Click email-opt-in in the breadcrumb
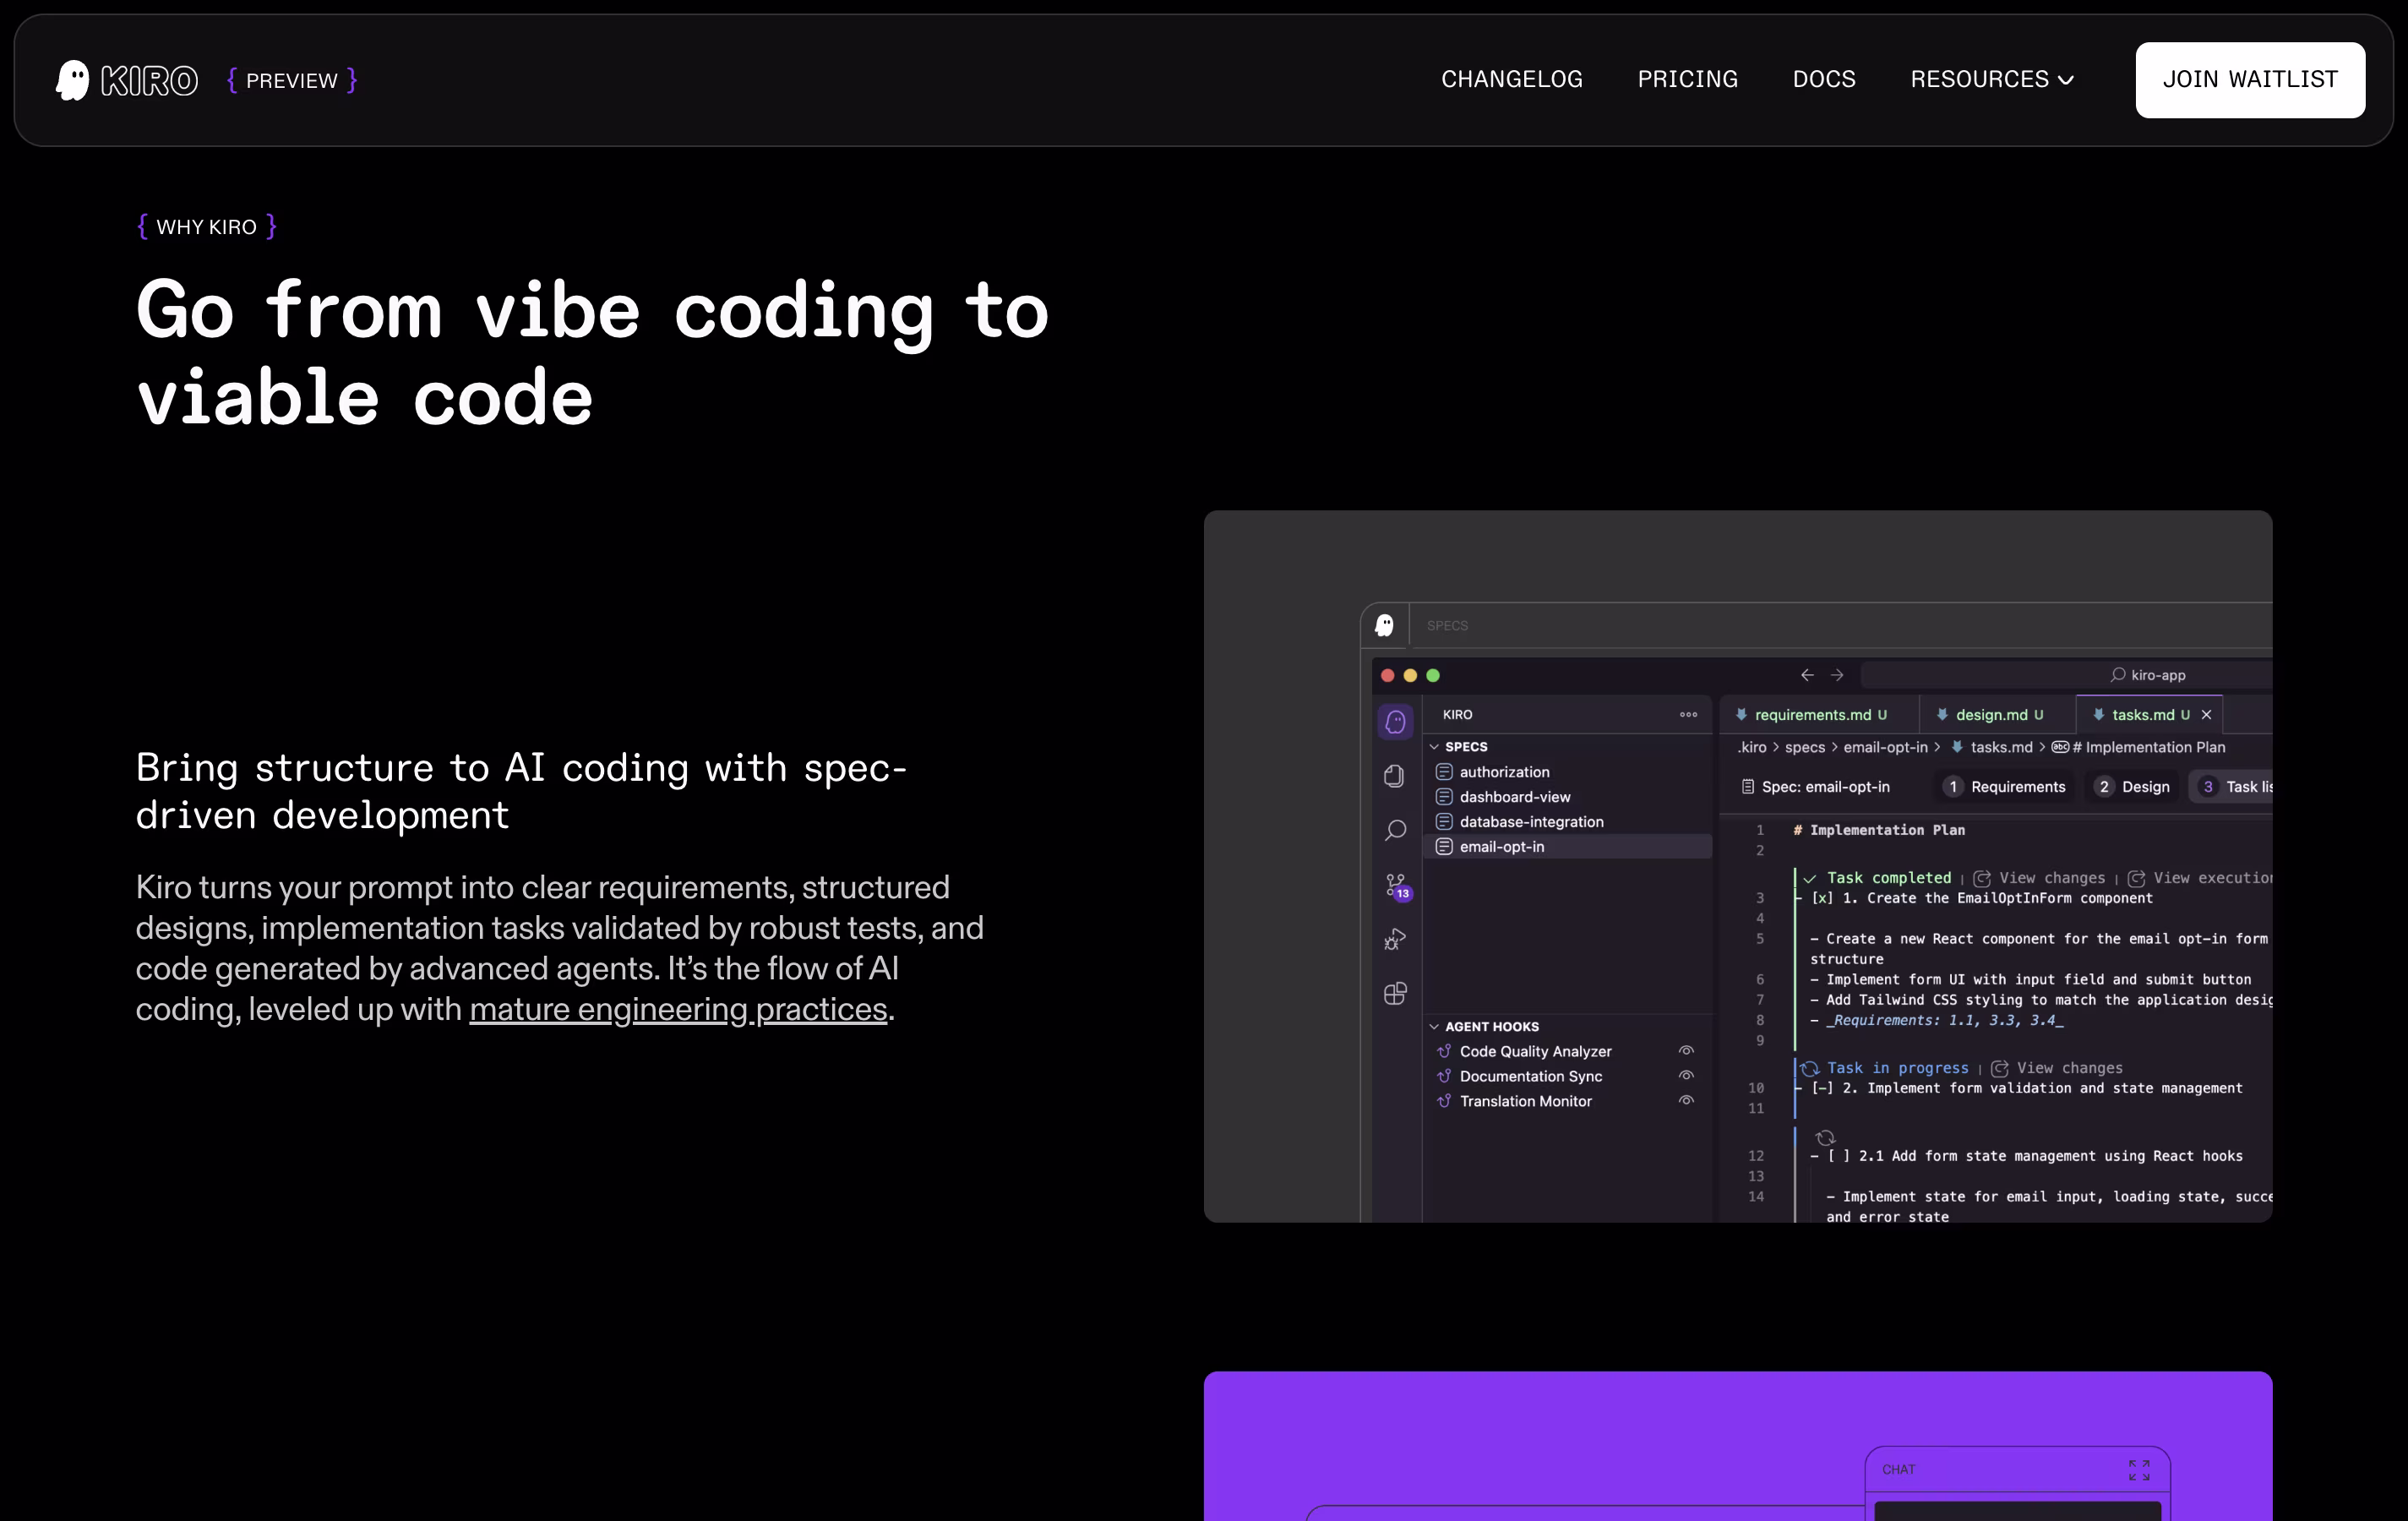 (x=1885, y=747)
